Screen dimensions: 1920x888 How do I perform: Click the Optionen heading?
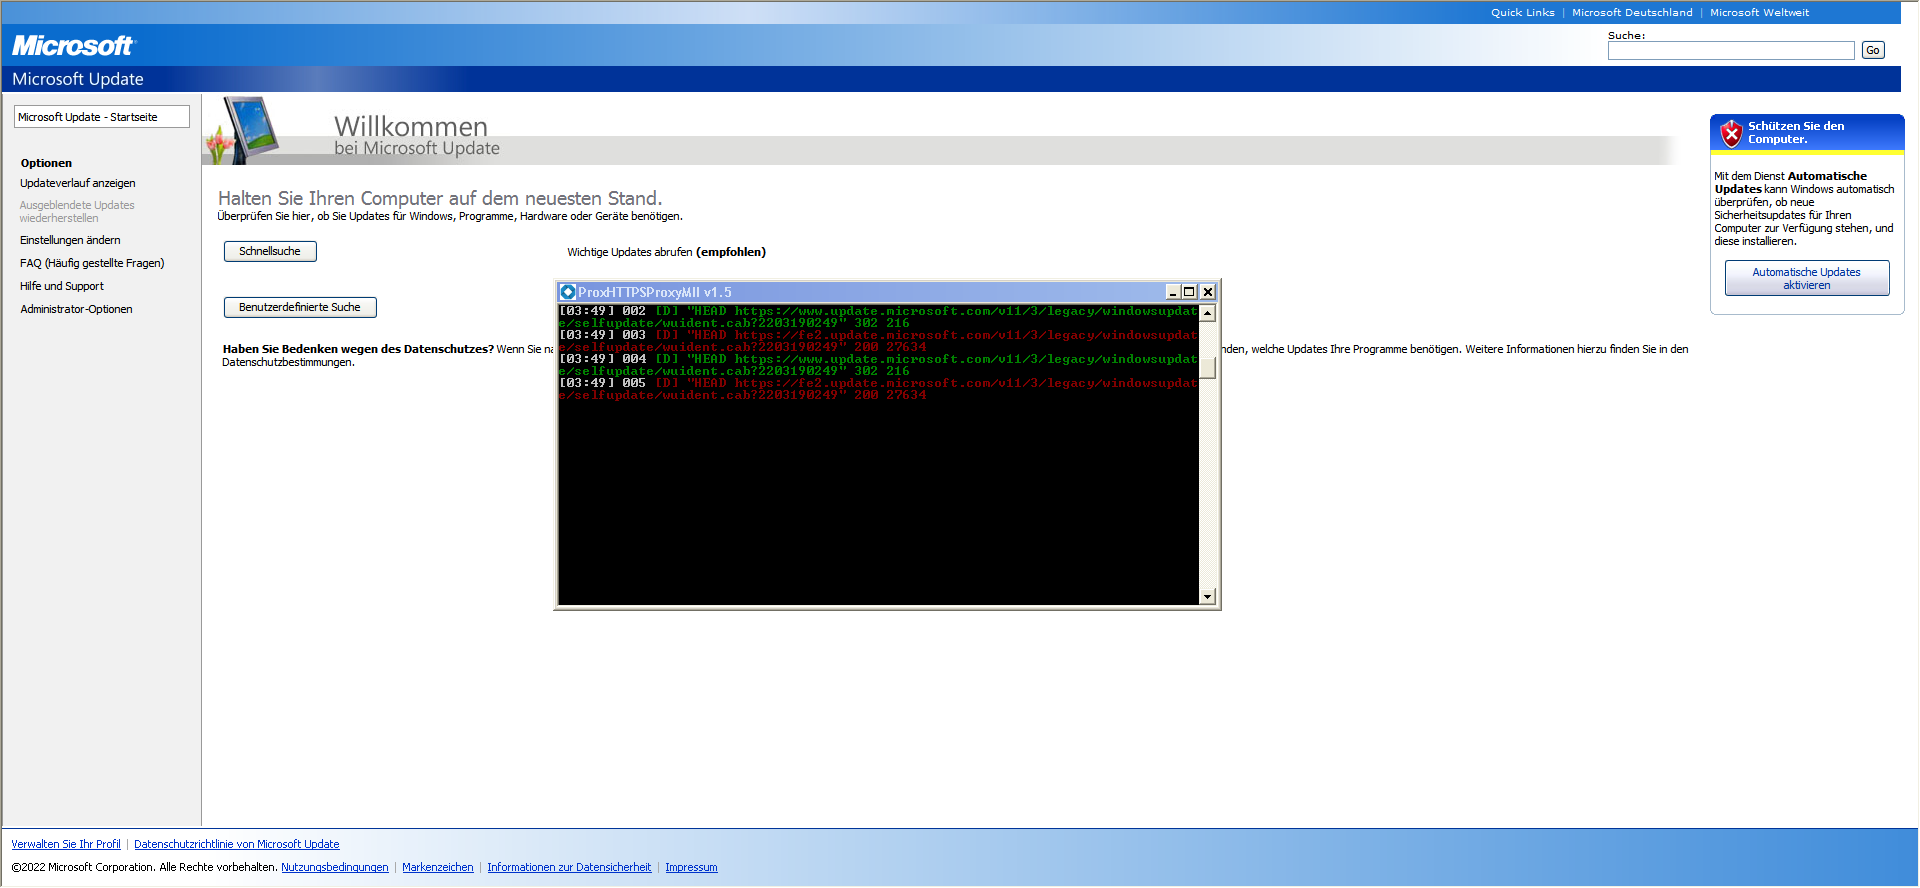pyautogui.click(x=46, y=163)
